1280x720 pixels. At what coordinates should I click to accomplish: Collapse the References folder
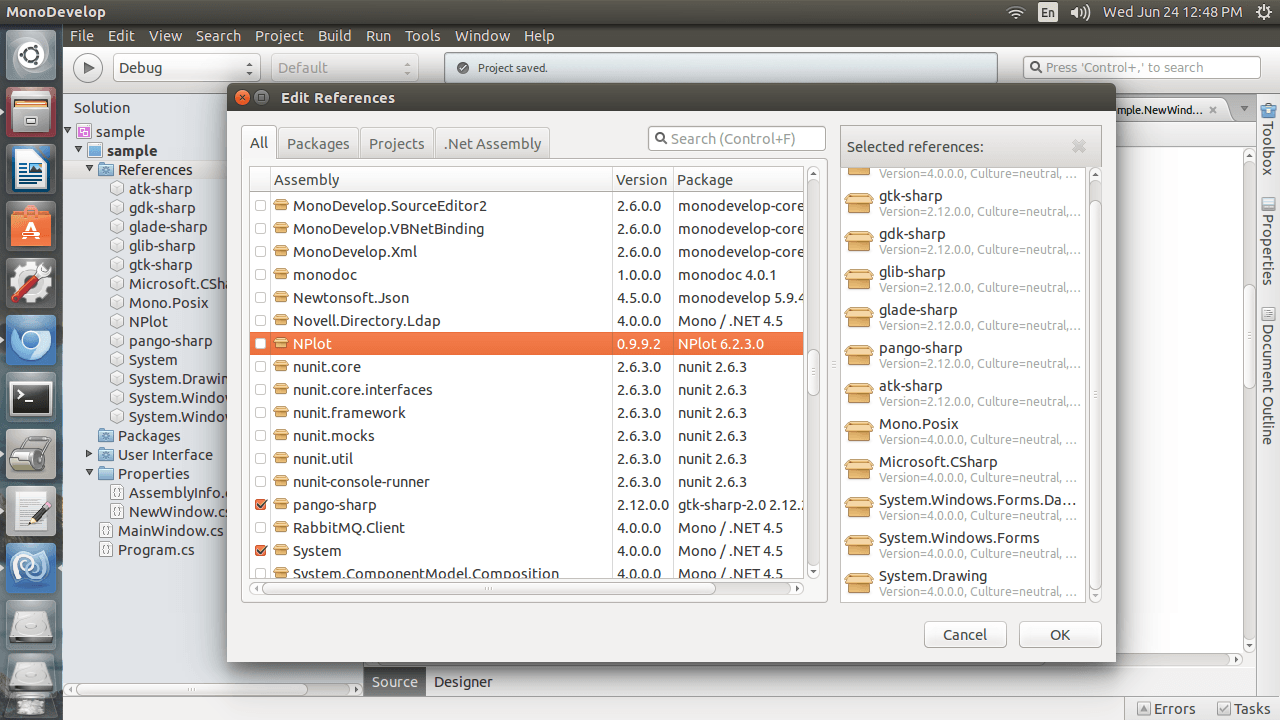(x=89, y=169)
